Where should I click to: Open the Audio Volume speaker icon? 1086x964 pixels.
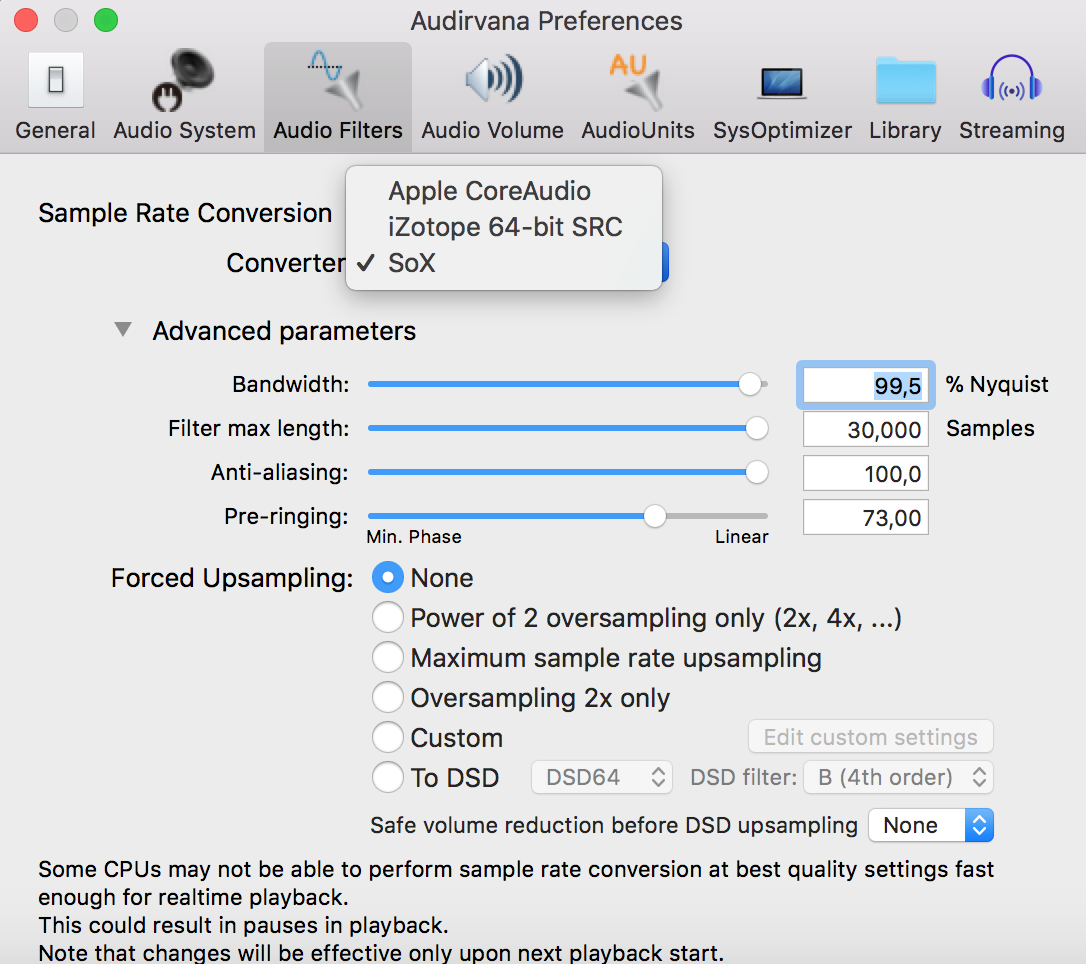(492, 80)
